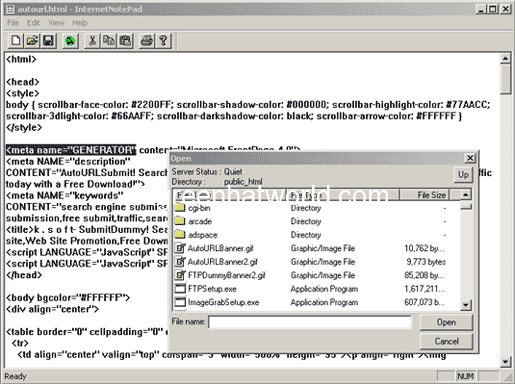Minimize the InternetNotePad window
The image size is (515, 384).
click(481, 9)
